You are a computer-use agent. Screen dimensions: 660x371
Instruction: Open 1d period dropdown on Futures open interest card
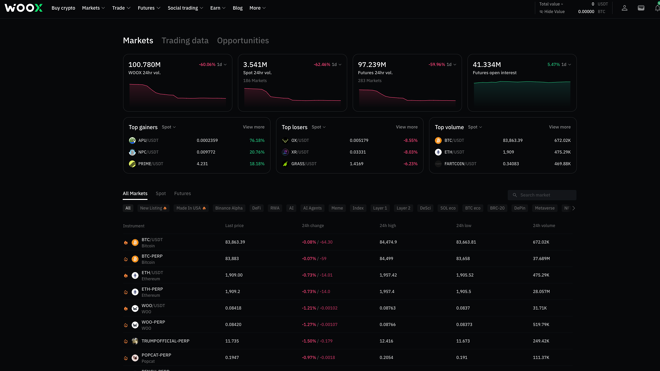pos(566,64)
